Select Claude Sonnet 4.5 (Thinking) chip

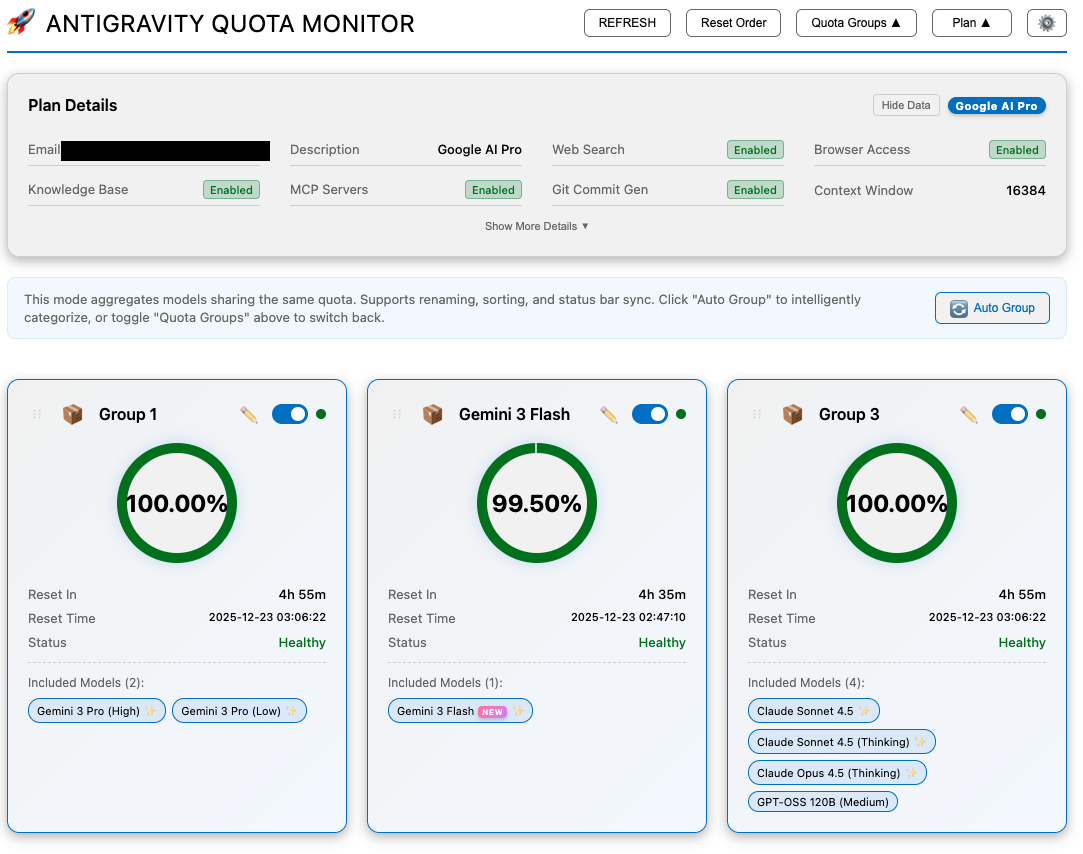(x=841, y=741)
